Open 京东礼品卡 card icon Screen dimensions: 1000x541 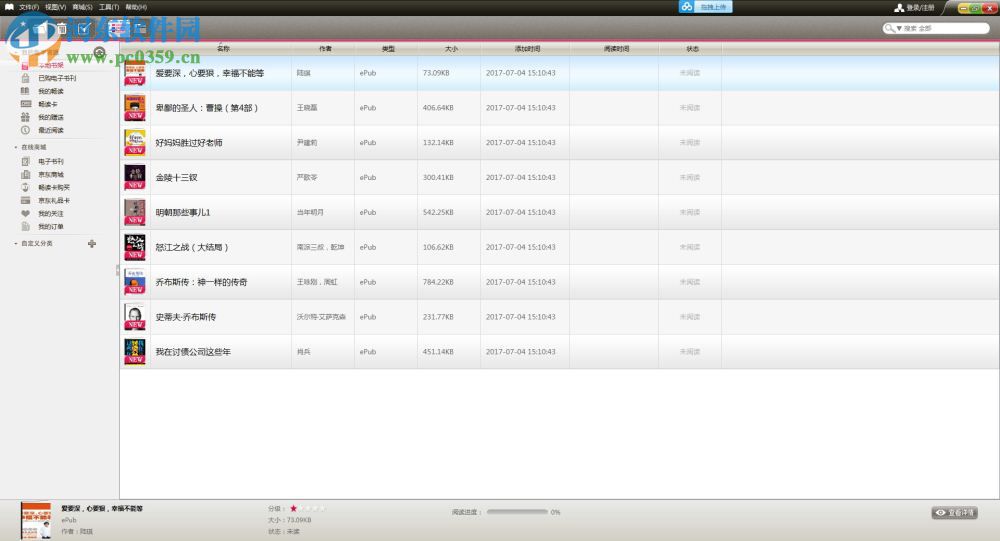click(26, 200)
